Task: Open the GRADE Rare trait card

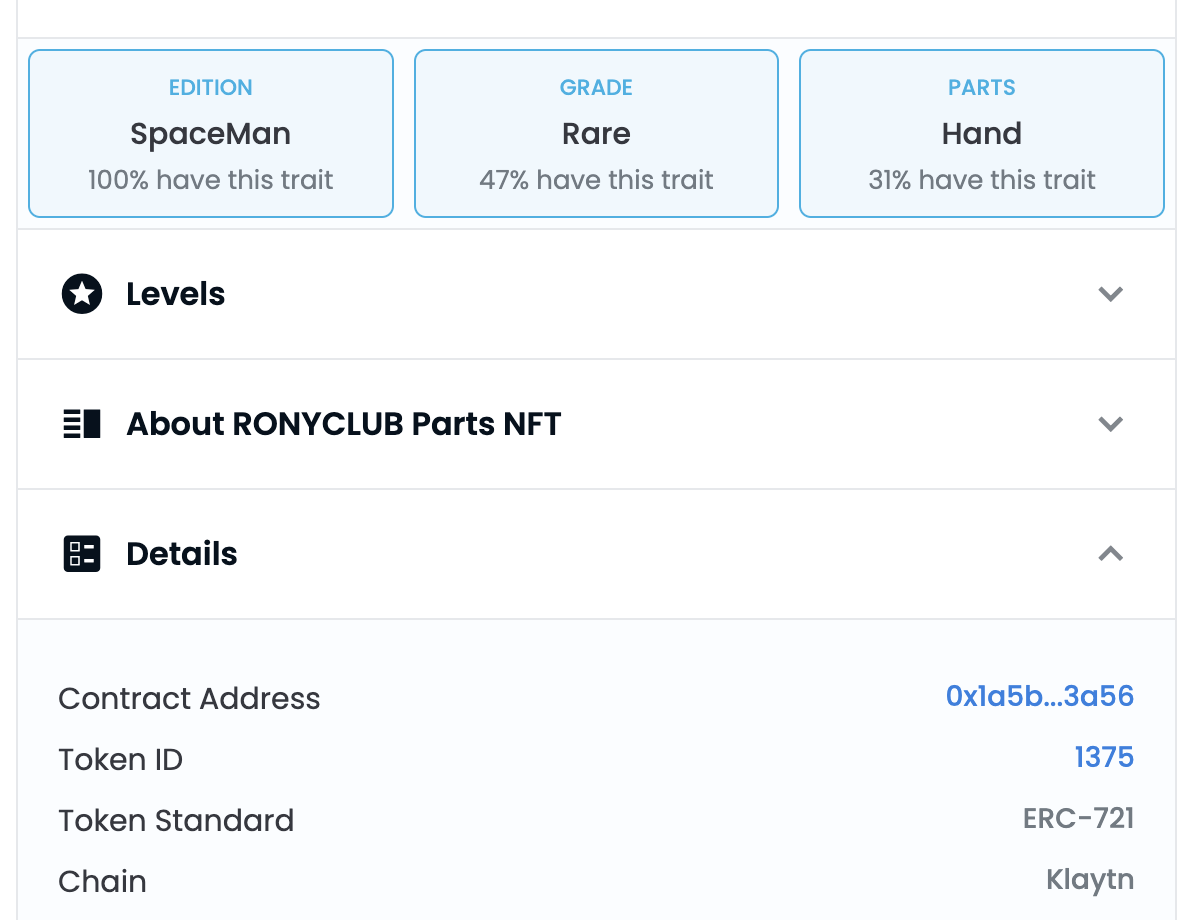Action: coord(597,134)
